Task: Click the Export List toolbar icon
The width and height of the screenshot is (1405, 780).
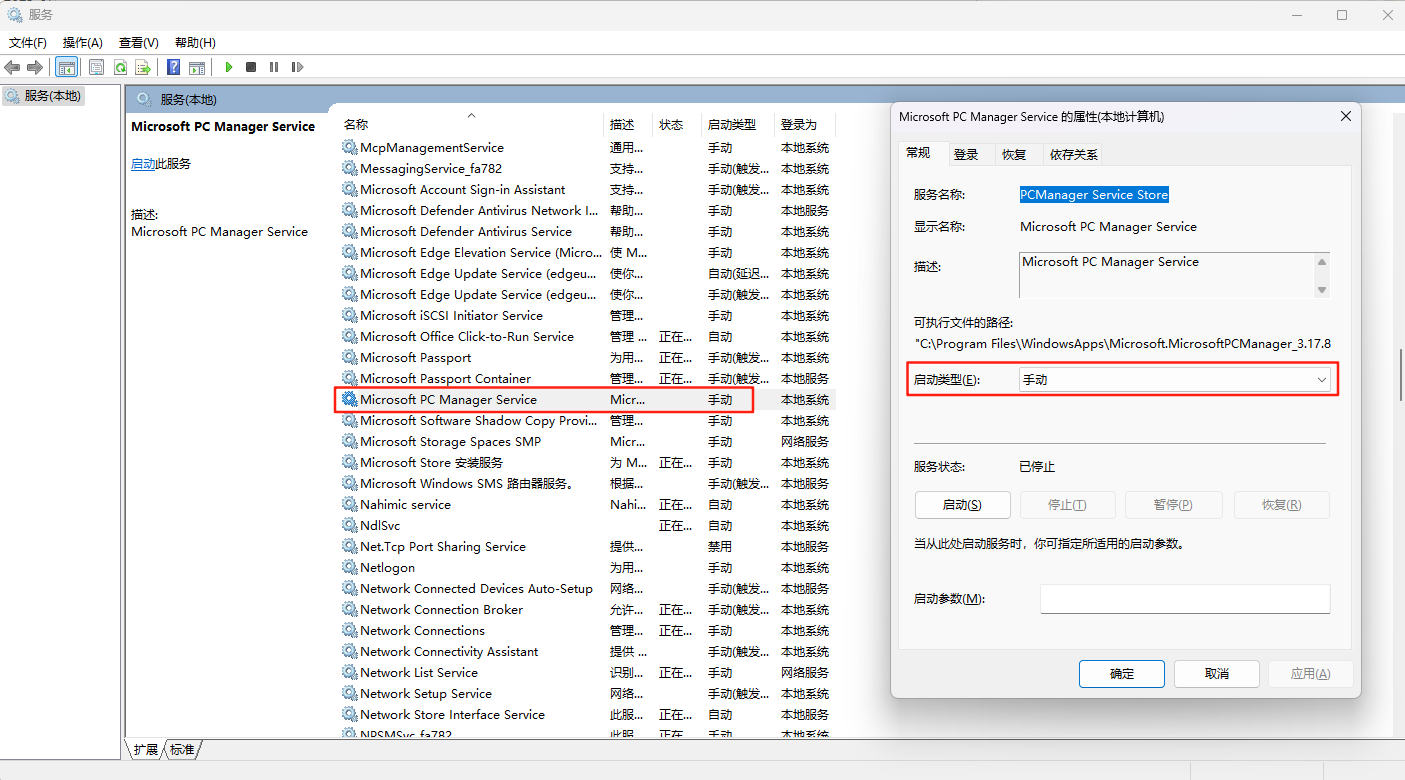Action: [x=143, y=67]
